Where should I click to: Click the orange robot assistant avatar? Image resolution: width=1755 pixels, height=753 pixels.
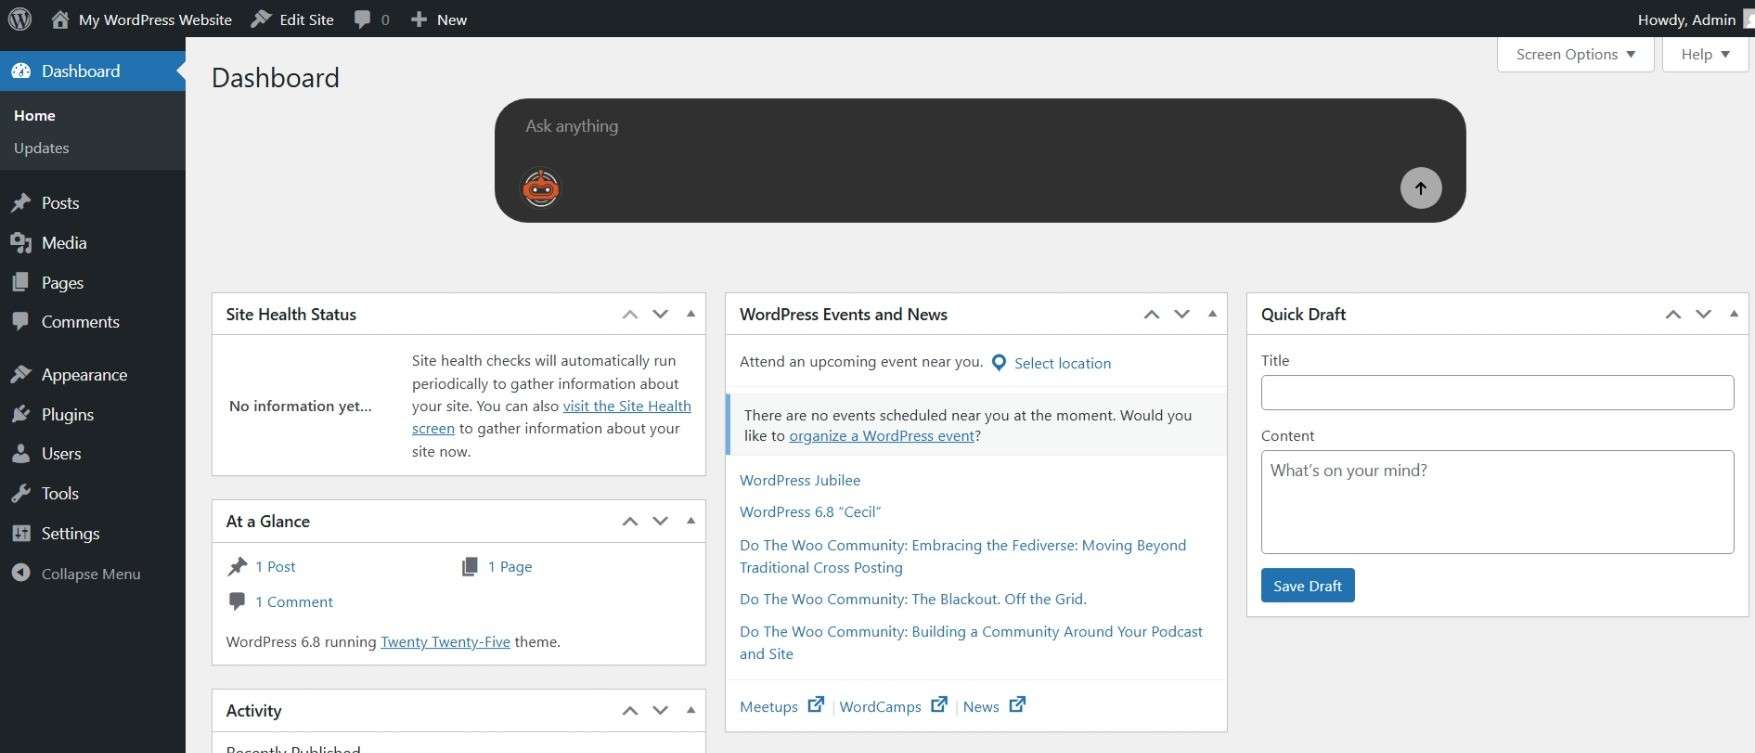[x=541, y=188]
